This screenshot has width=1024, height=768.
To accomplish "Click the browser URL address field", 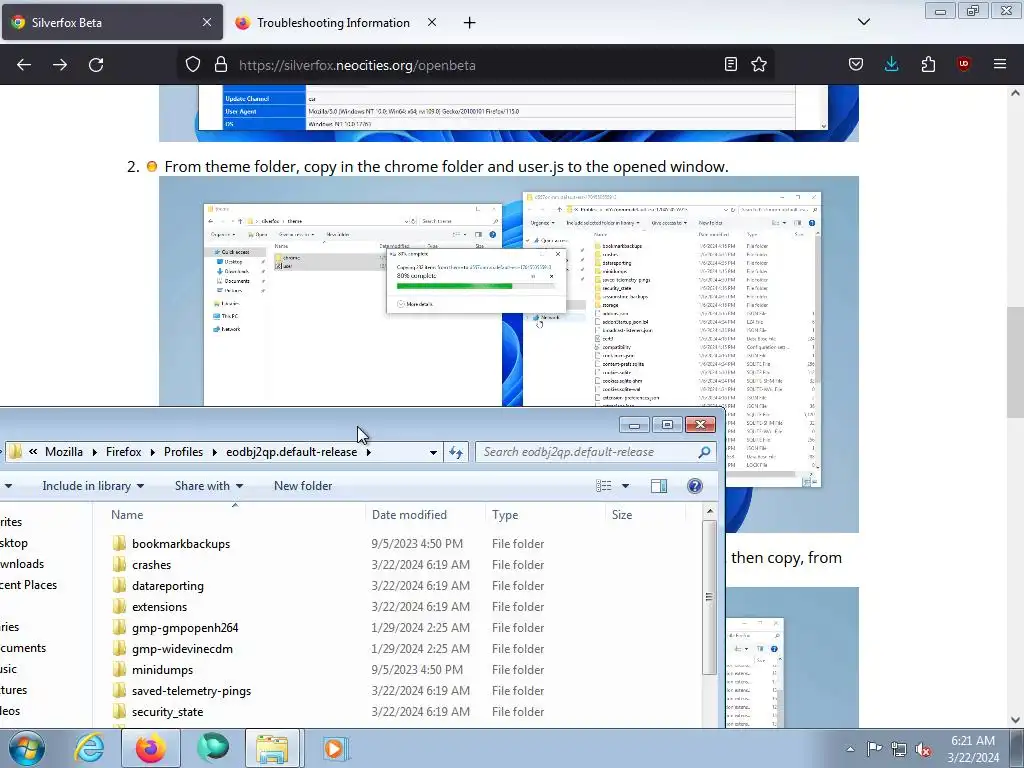I will coord(477,65).
